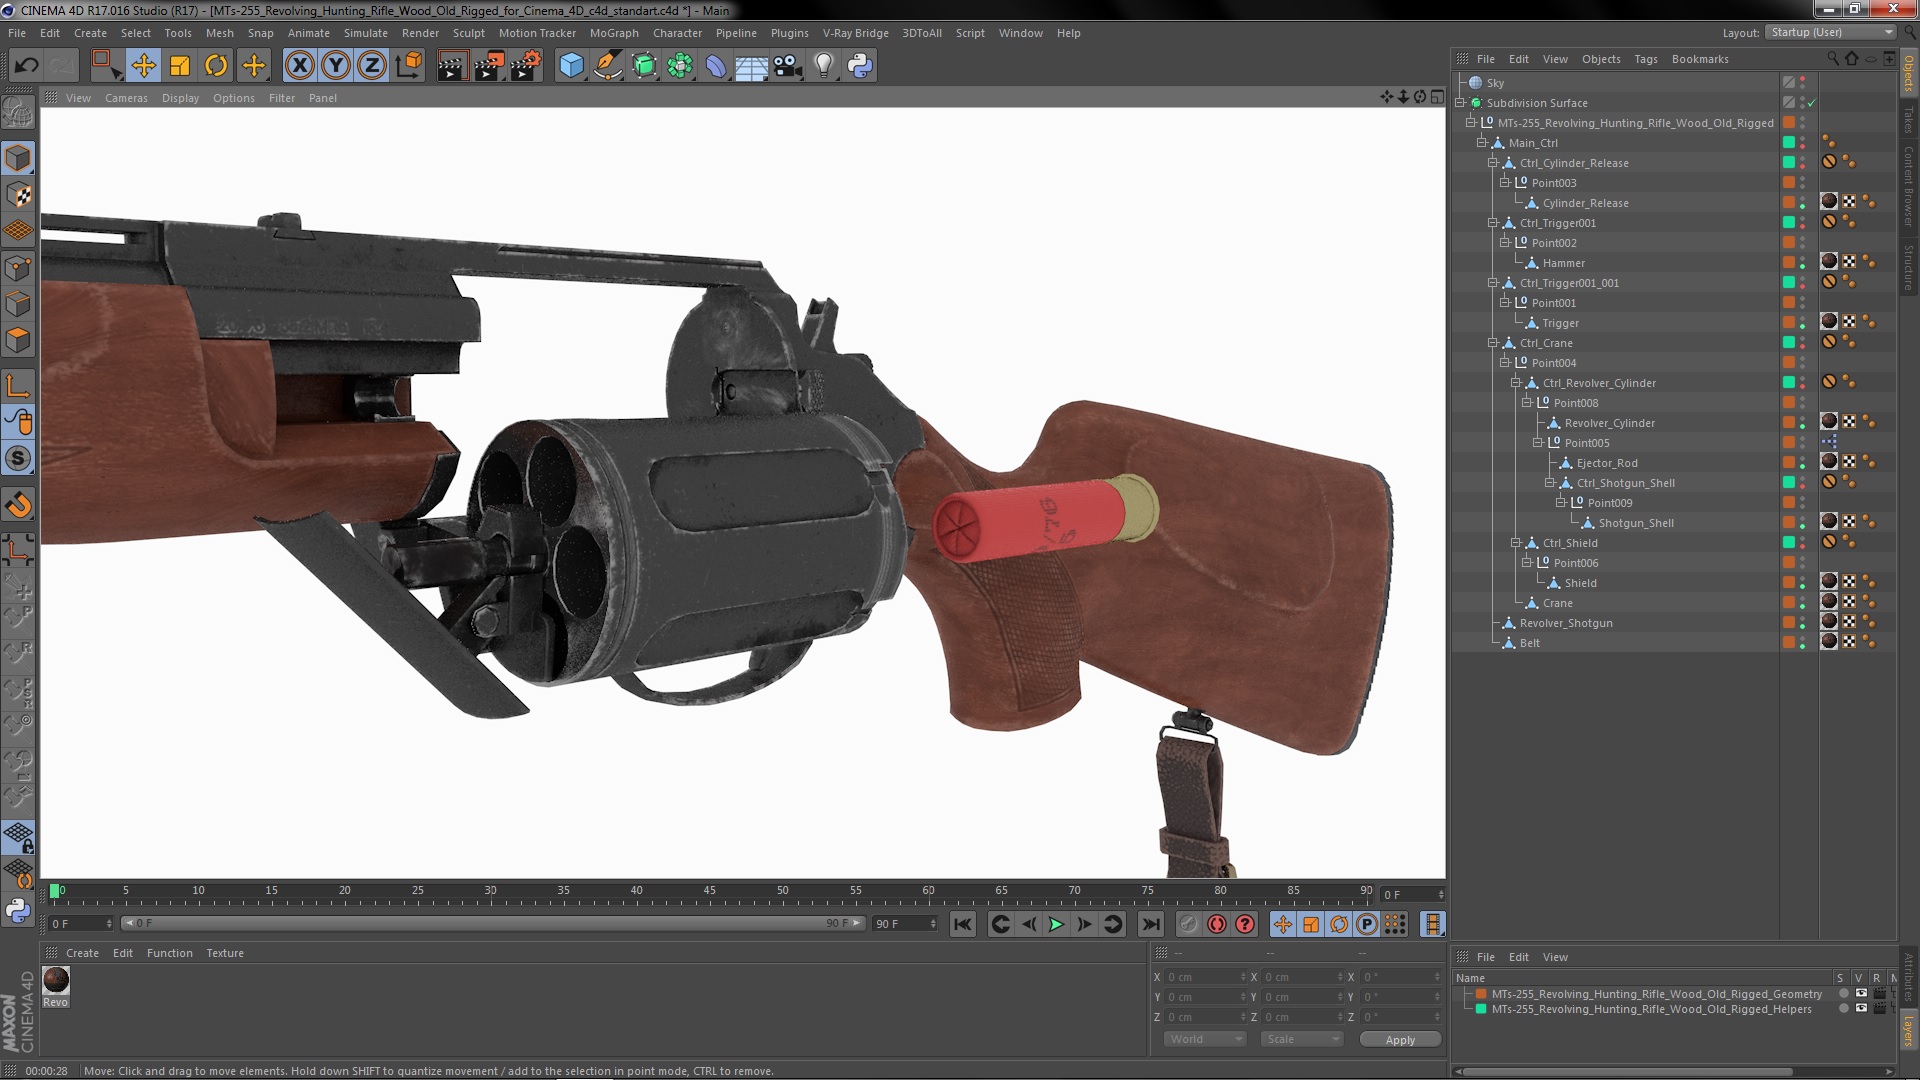Screen dimensions: 1920x1080
Task: Collapse Ctrl_Shield node
Action: [x=1516, y=543]
